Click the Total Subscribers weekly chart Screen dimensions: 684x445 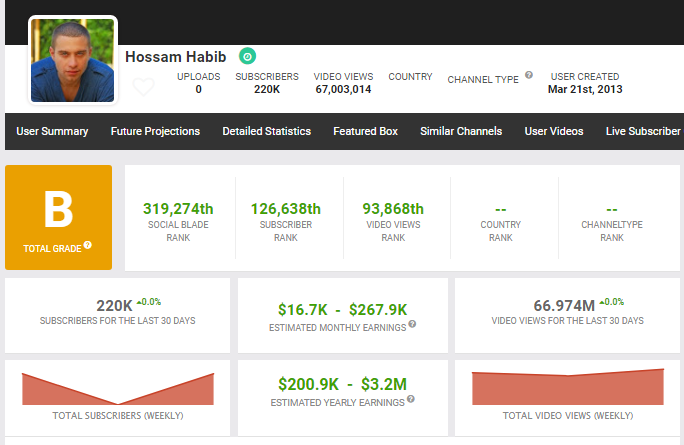(x=118, y=390)
